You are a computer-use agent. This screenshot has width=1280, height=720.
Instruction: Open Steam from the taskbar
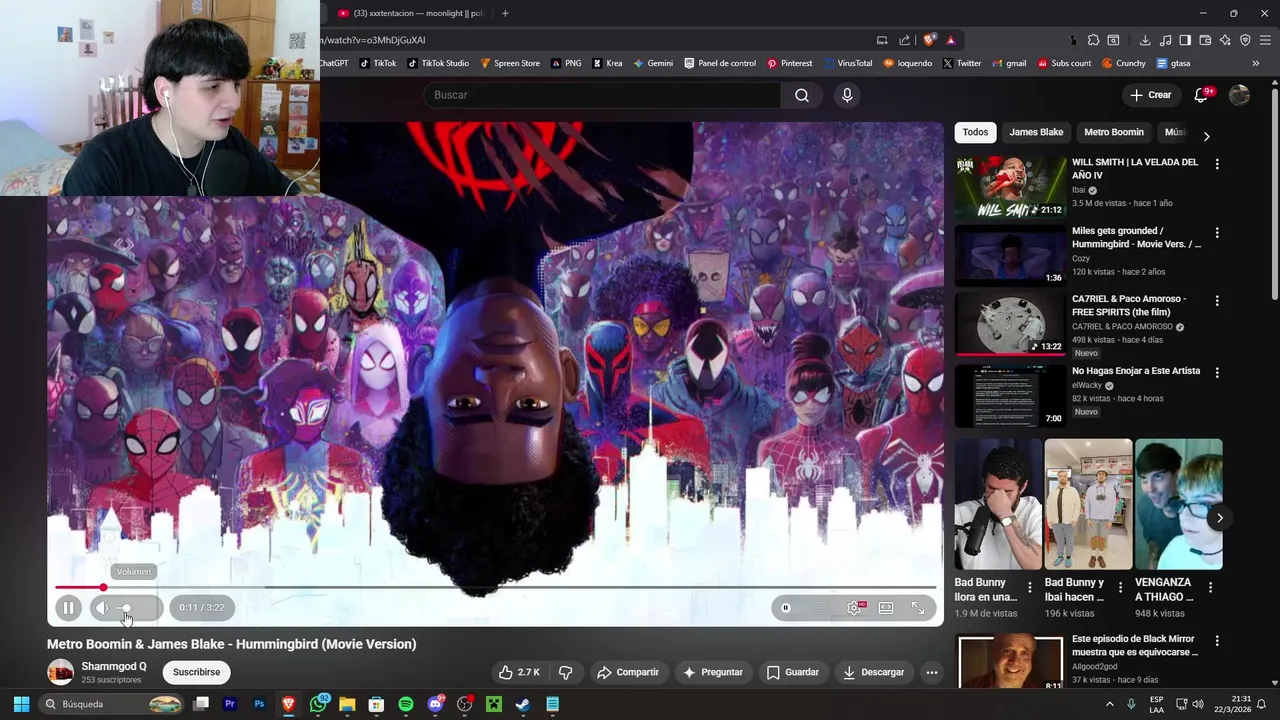pyautogui.click(x=522, y=704)
